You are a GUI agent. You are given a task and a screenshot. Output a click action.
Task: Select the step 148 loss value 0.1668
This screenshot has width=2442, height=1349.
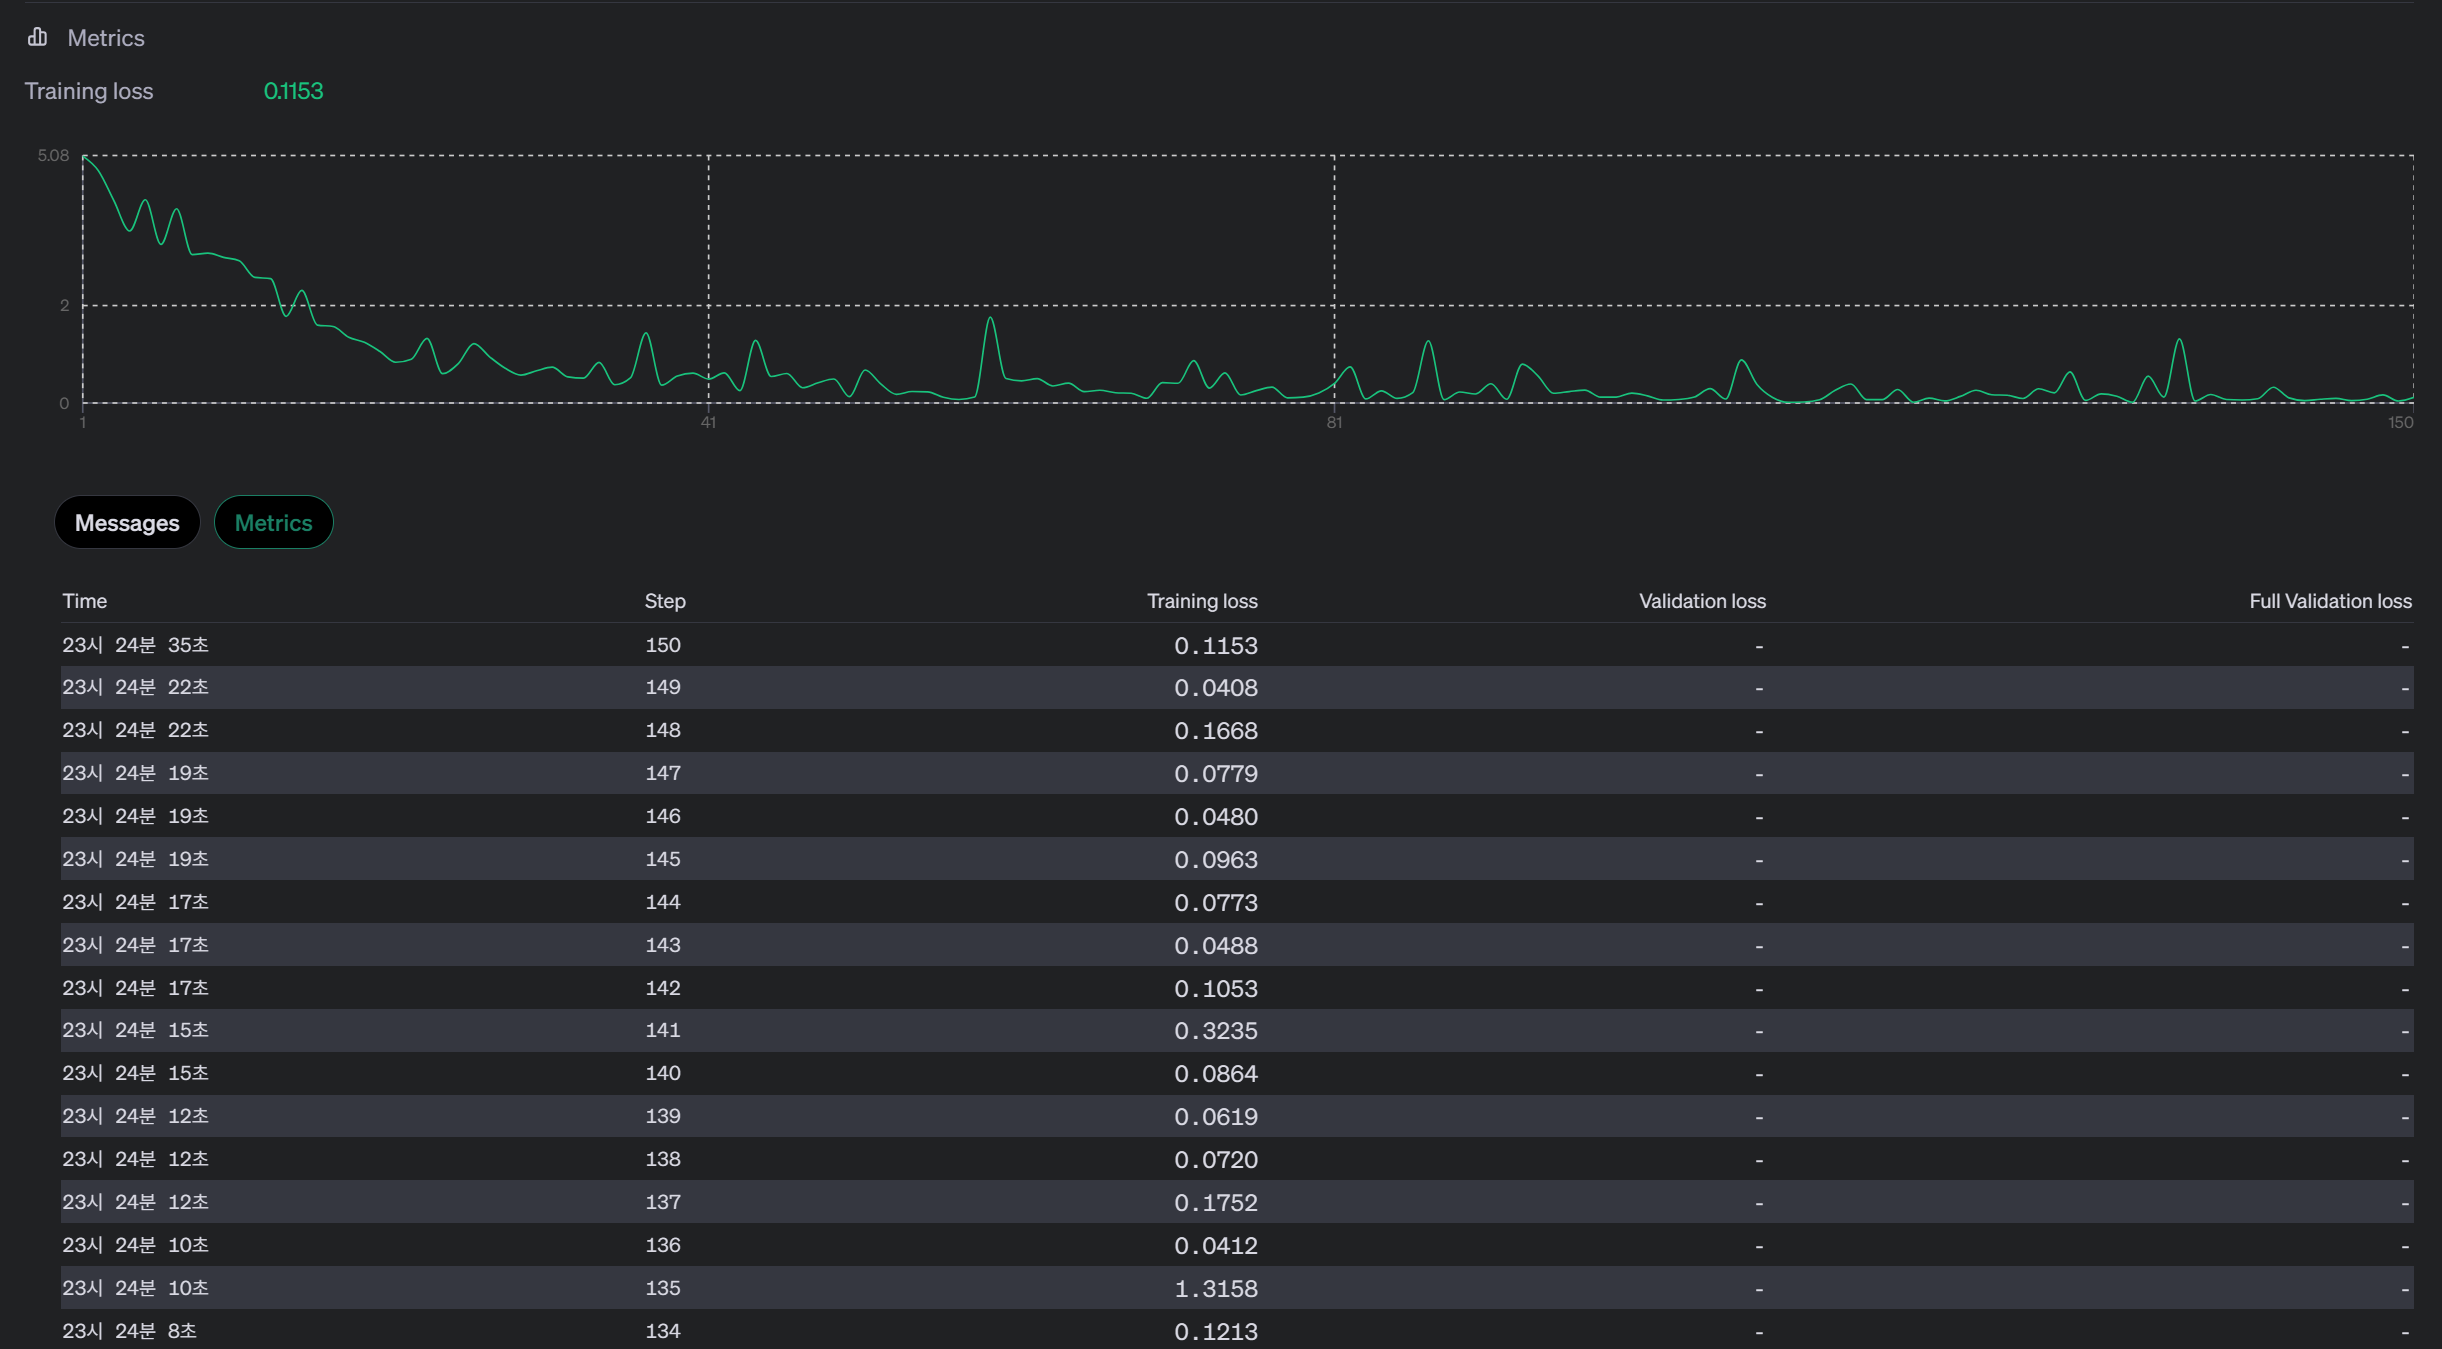point(1215,731)
